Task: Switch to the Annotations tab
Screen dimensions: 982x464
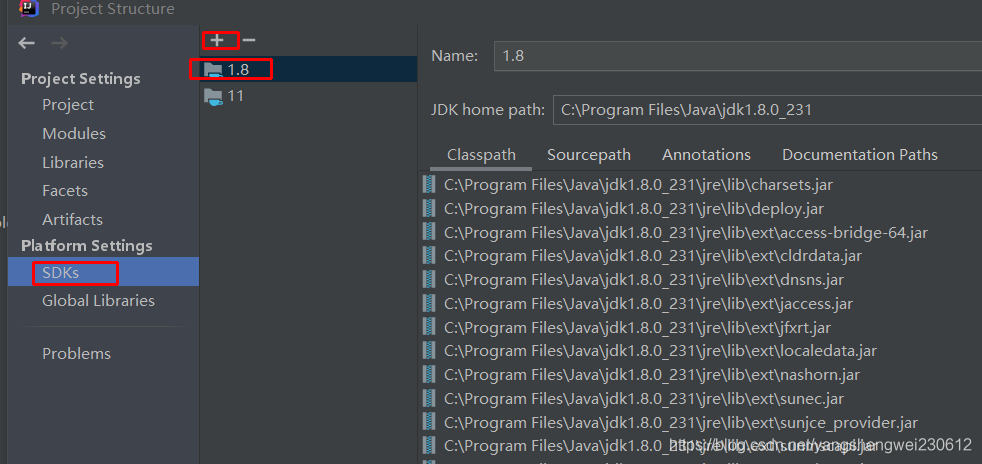Action: tap(706, 155)
